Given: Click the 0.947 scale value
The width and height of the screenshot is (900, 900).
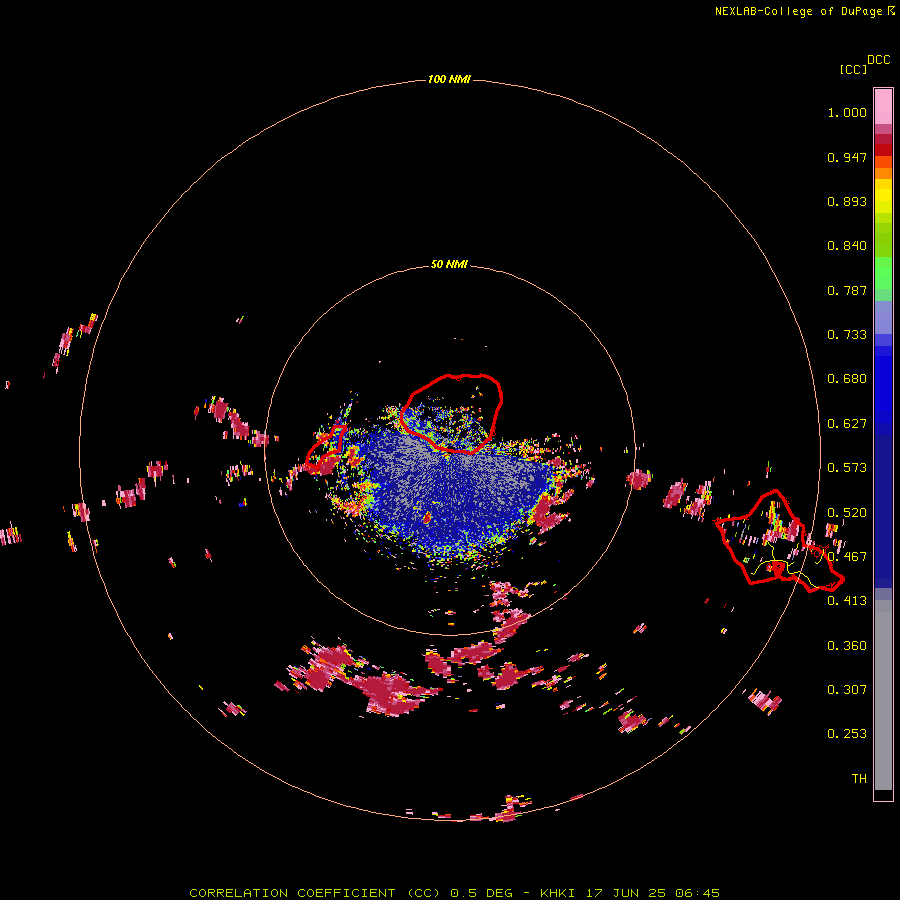Looking at the screenshot, I should [x=847, y=157].
